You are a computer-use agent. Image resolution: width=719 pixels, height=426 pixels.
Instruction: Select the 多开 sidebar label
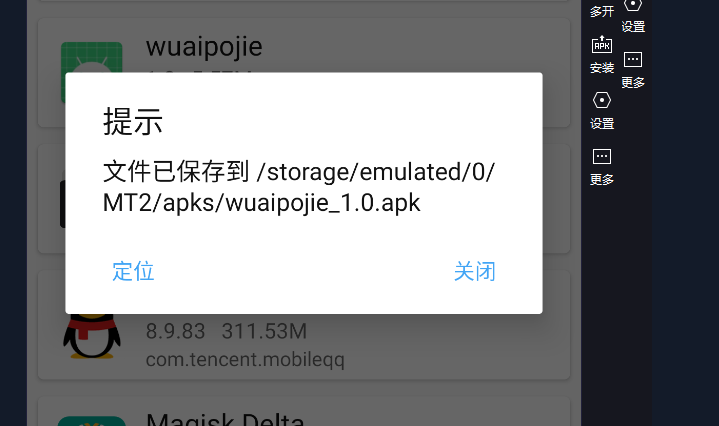602,11
